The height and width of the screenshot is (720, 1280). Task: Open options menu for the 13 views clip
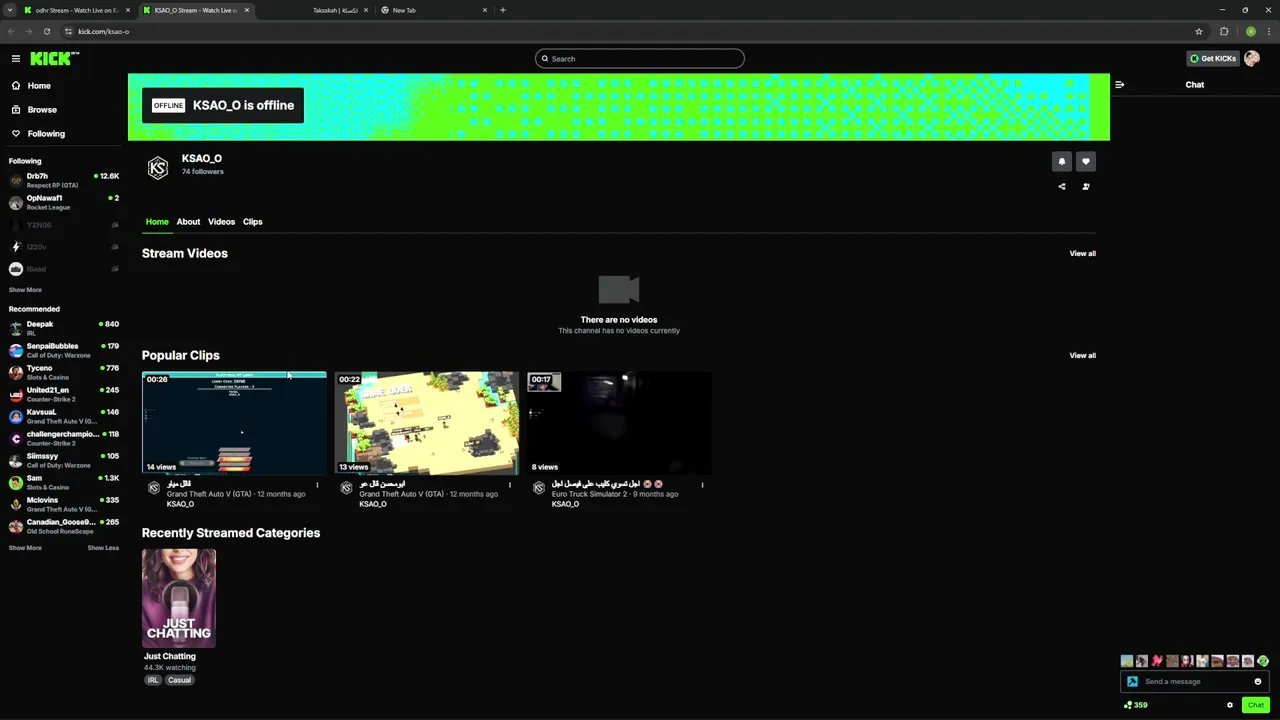509,485
